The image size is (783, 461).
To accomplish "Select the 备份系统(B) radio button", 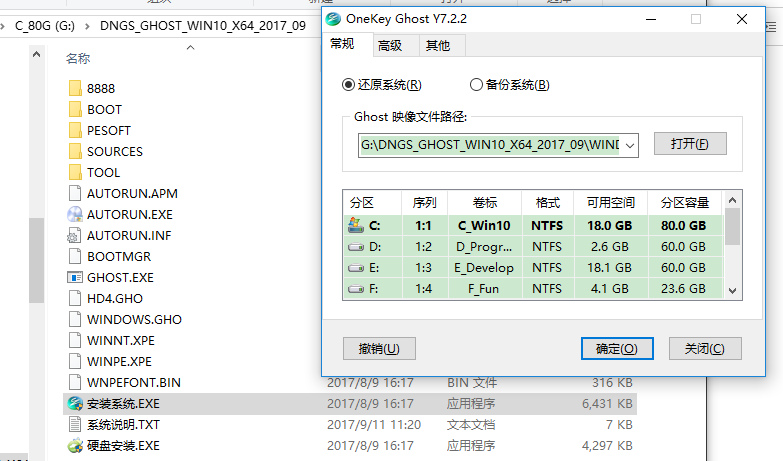I will tap(476, 85).
